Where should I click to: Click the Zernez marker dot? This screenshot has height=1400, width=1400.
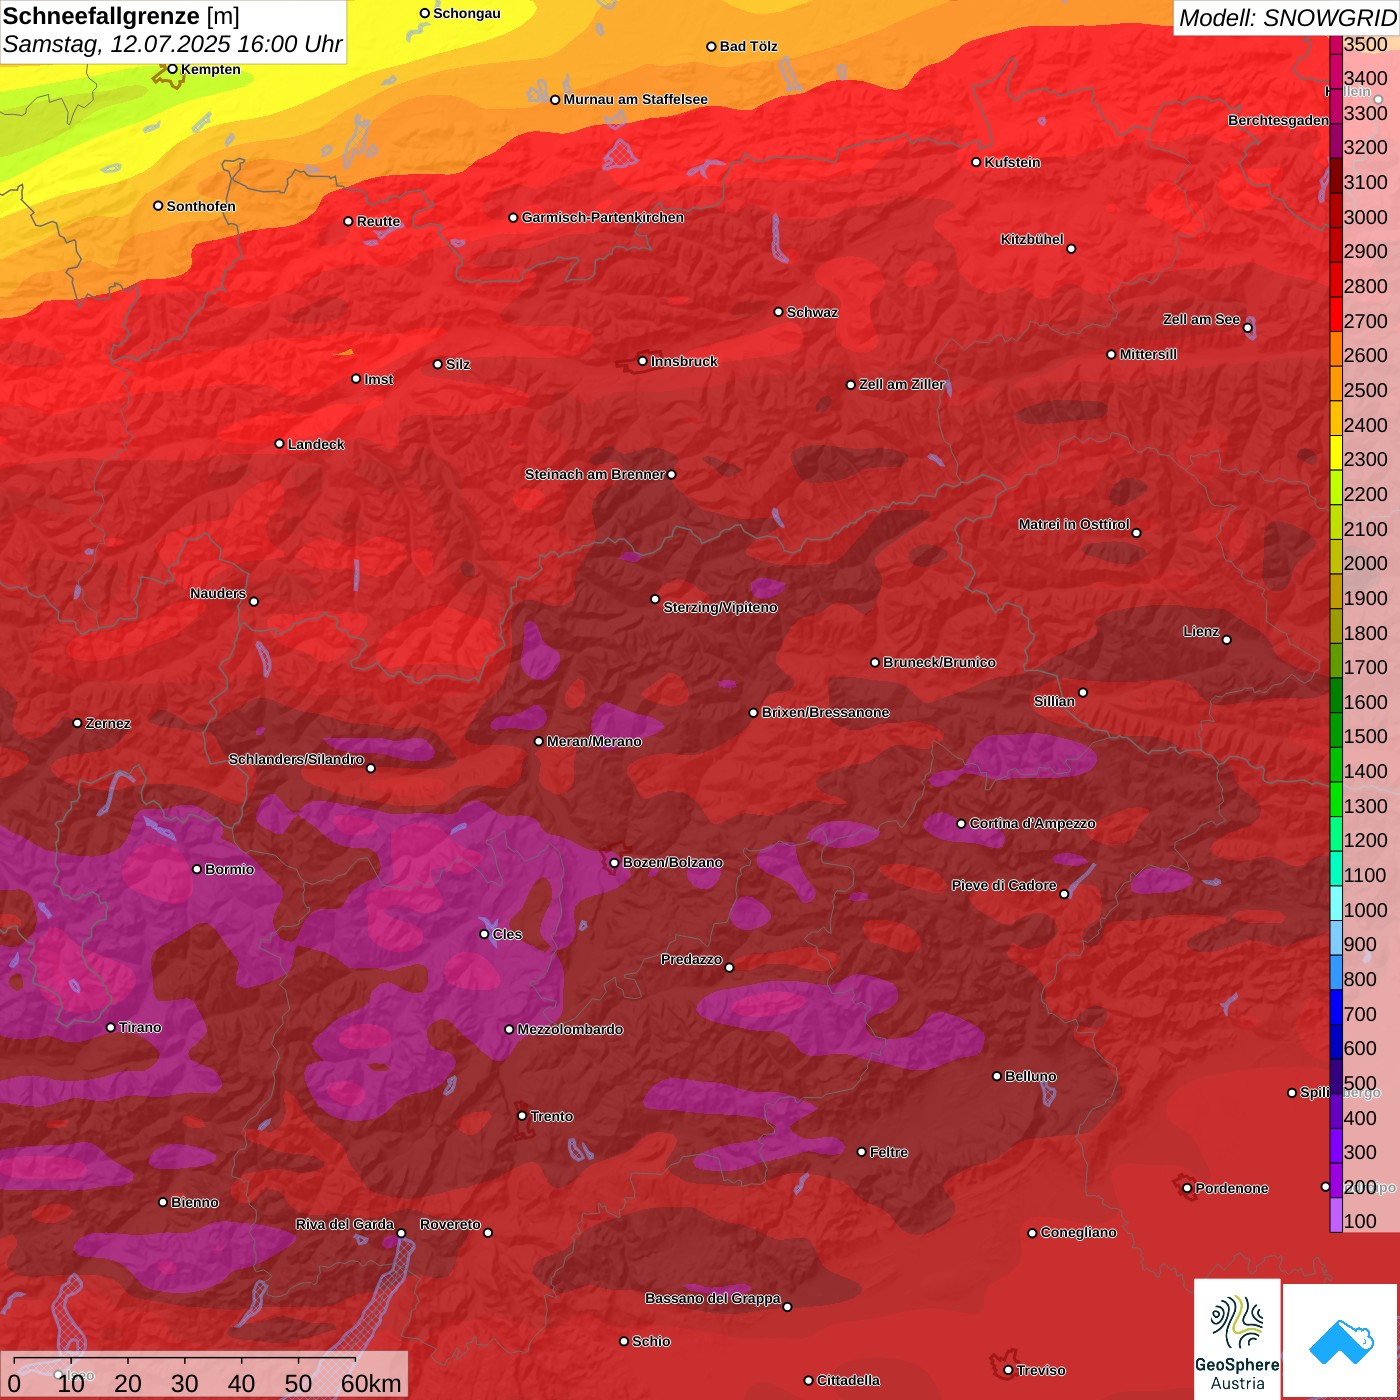78,723
